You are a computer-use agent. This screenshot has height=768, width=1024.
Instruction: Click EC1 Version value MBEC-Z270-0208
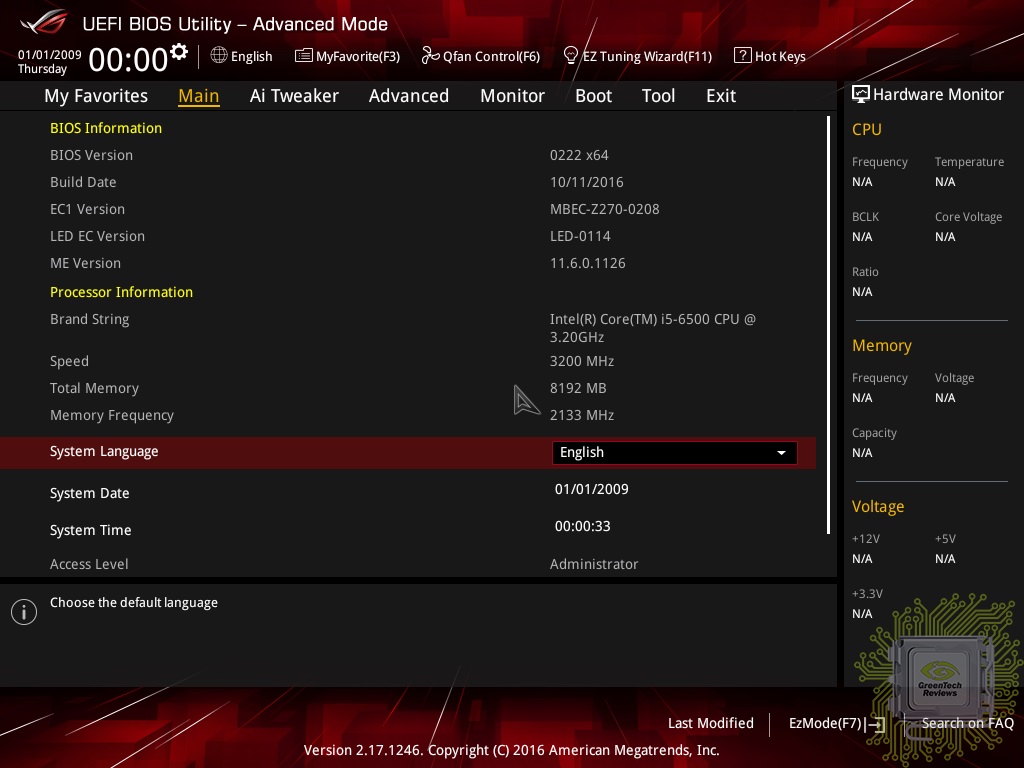(x=605, y=210)
